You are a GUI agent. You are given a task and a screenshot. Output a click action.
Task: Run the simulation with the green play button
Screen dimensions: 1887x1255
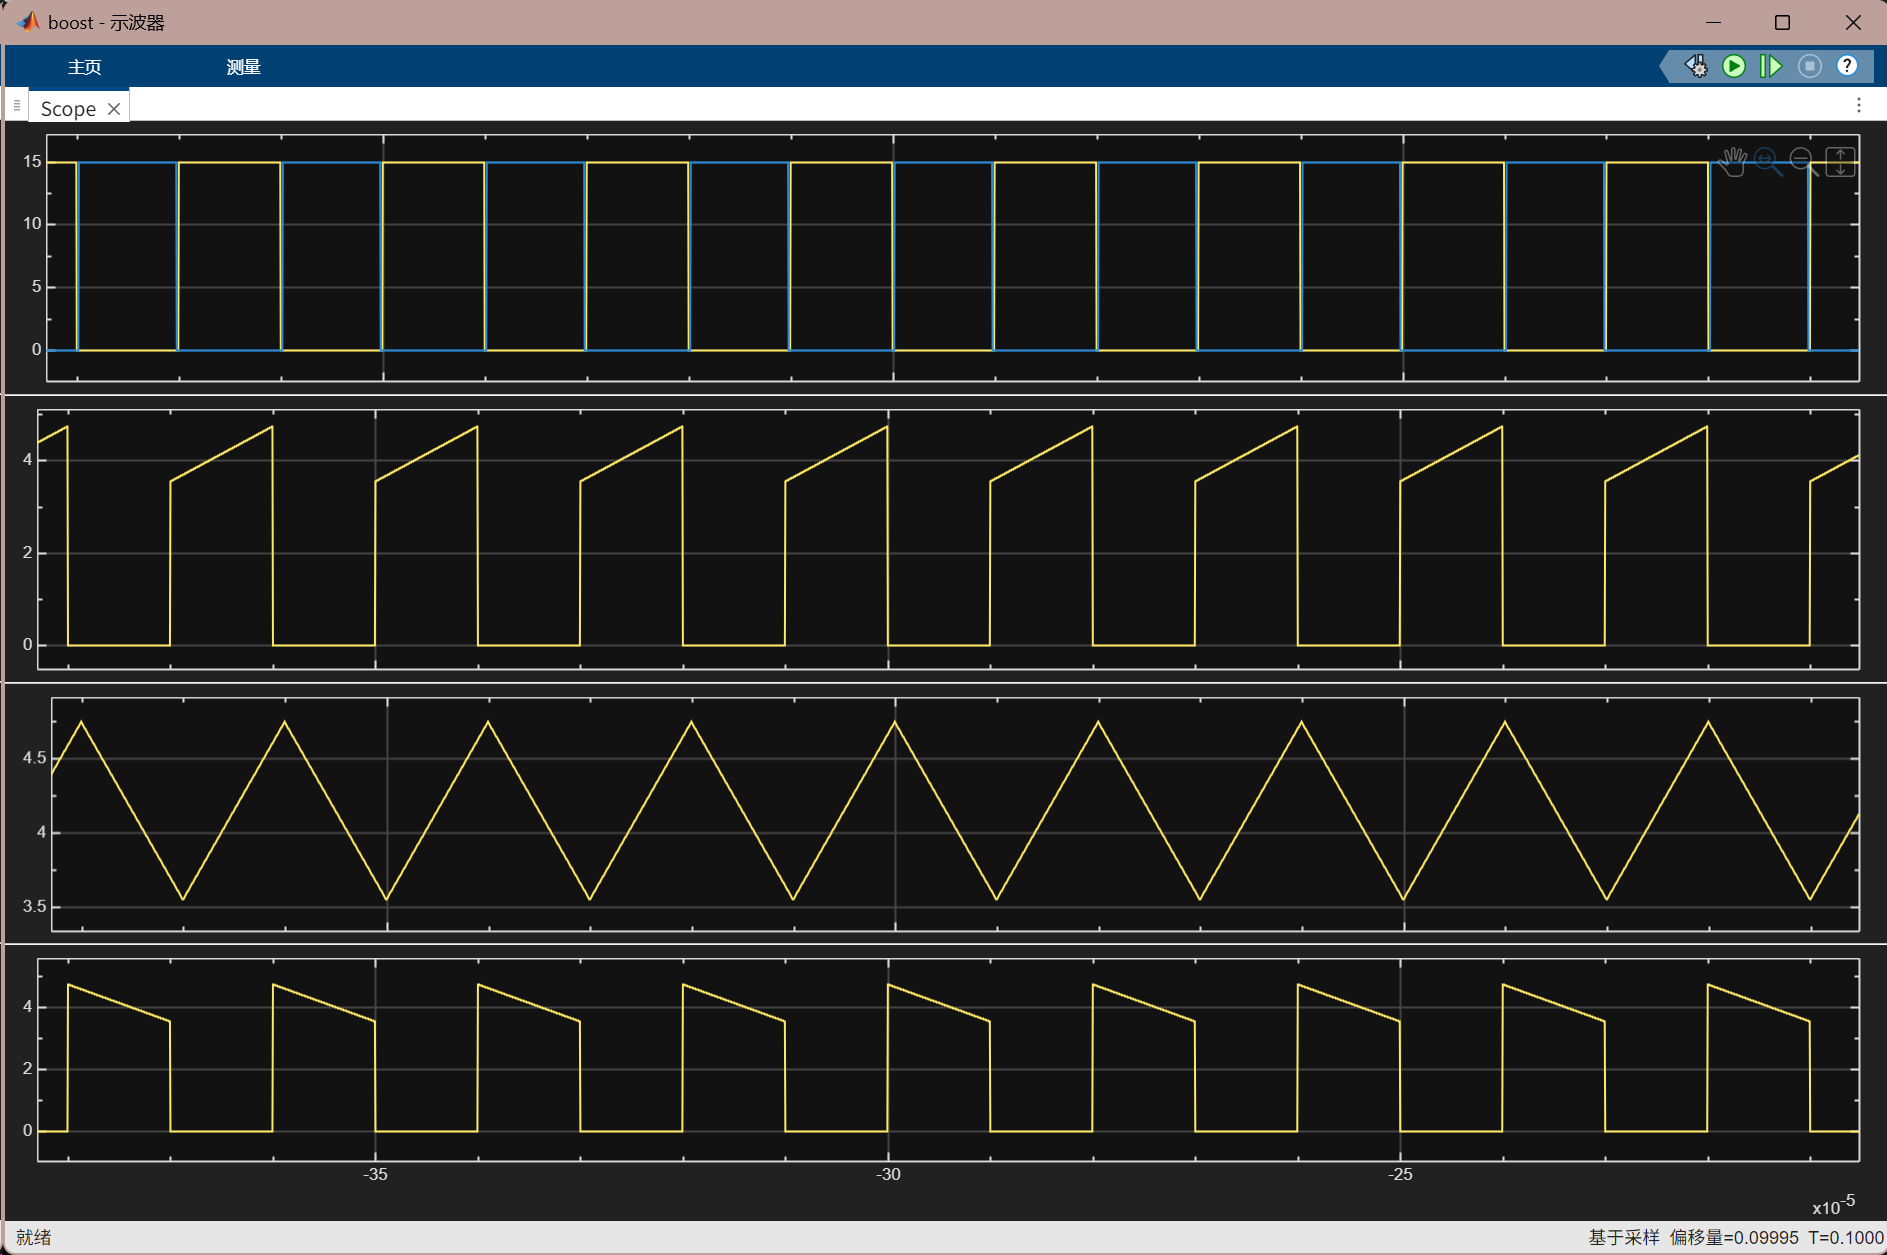point(1734,66)
